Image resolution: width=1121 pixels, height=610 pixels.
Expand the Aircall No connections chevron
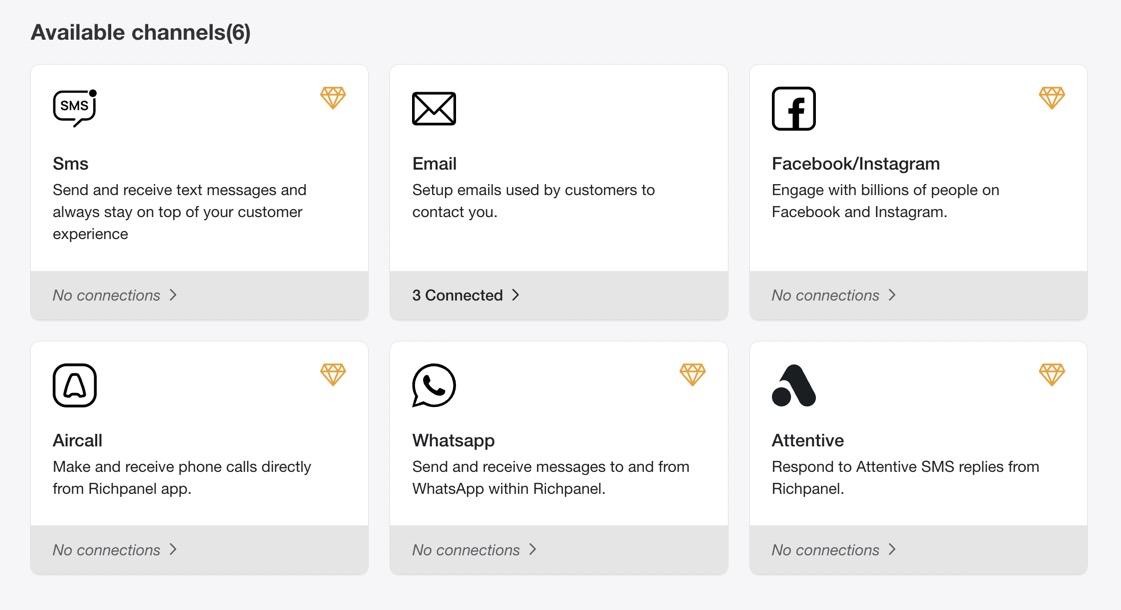[173, 549]
